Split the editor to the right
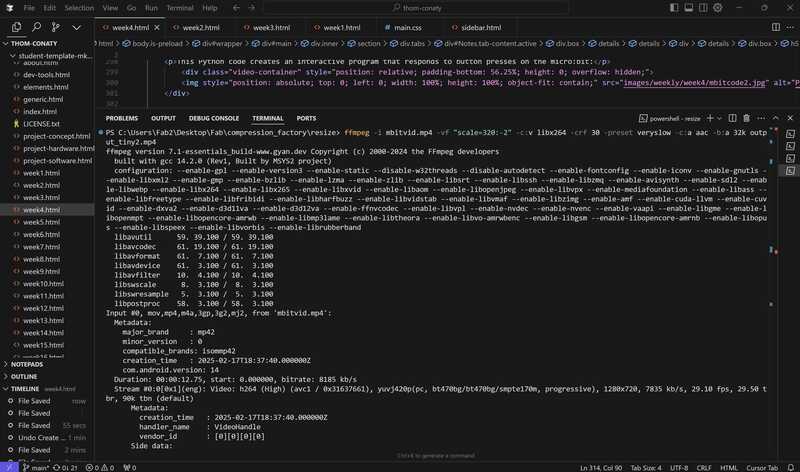Screen dimensions: 800x472 pyautogui.click(x=776, y=27)
